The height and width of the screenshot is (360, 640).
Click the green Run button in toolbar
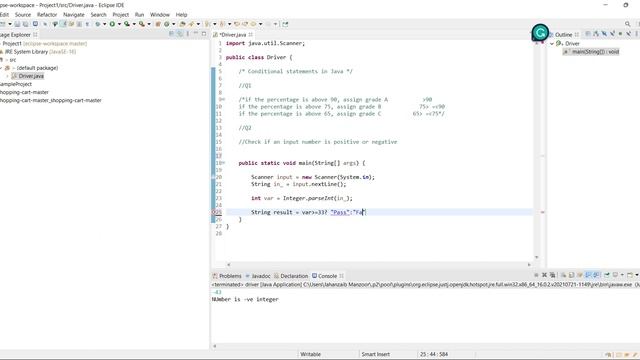(112, 24)
